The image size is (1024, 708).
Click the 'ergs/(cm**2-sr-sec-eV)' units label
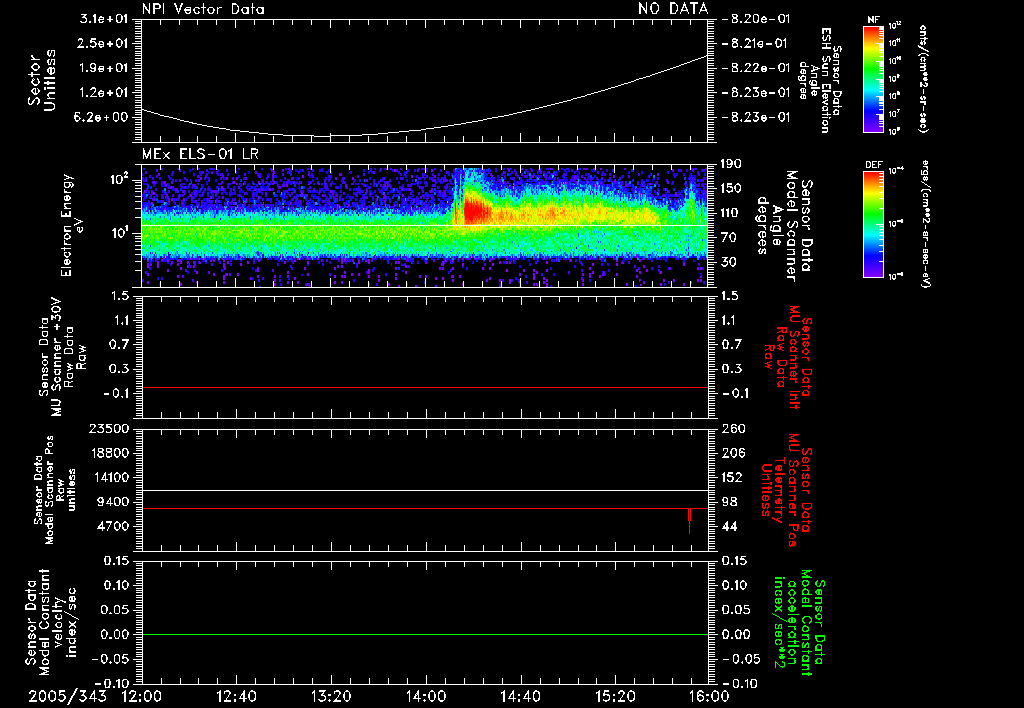click(925, 223)
